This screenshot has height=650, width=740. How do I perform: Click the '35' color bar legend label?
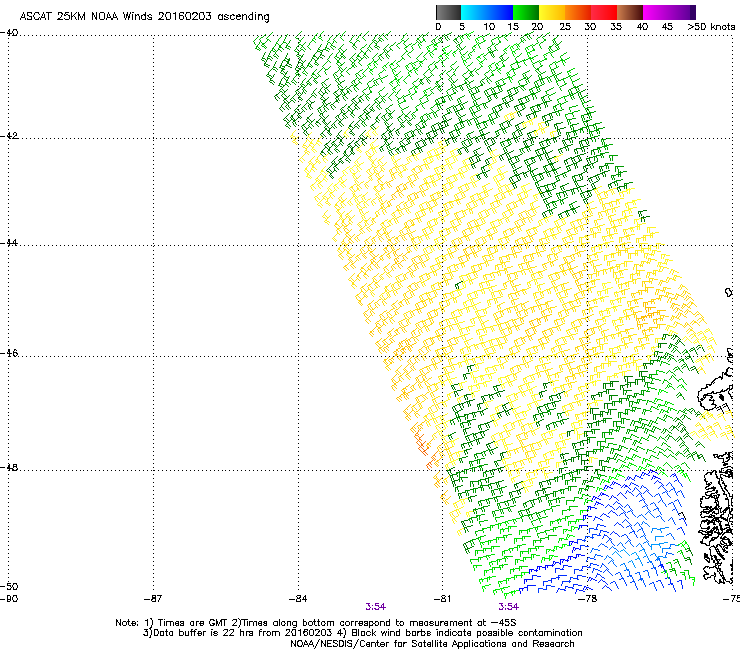coord(616,27)
